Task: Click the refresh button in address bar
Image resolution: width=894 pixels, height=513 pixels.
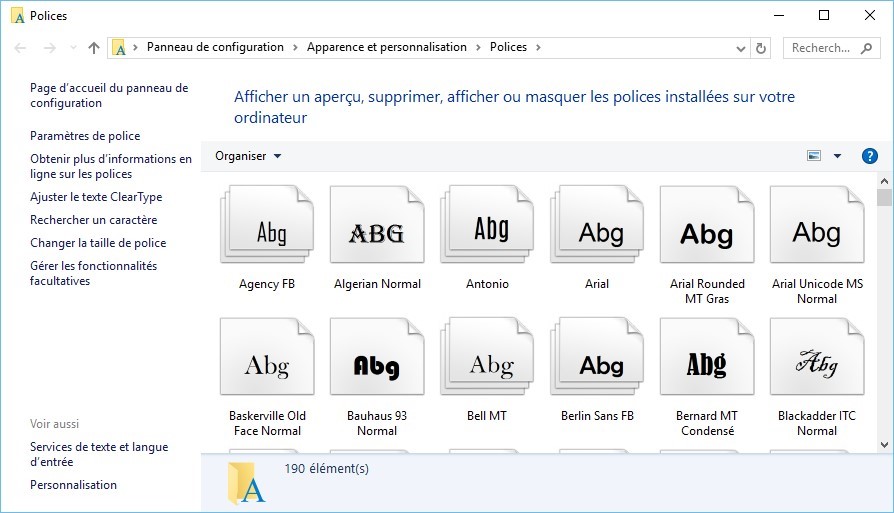Action: click(x=761, y=48)
